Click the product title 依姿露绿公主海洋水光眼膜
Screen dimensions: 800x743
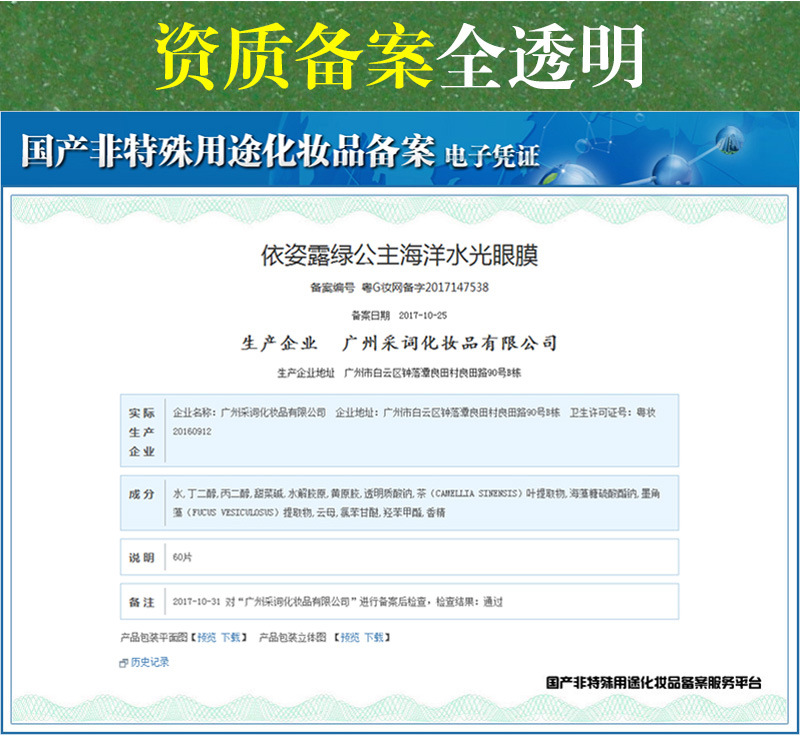399,257
